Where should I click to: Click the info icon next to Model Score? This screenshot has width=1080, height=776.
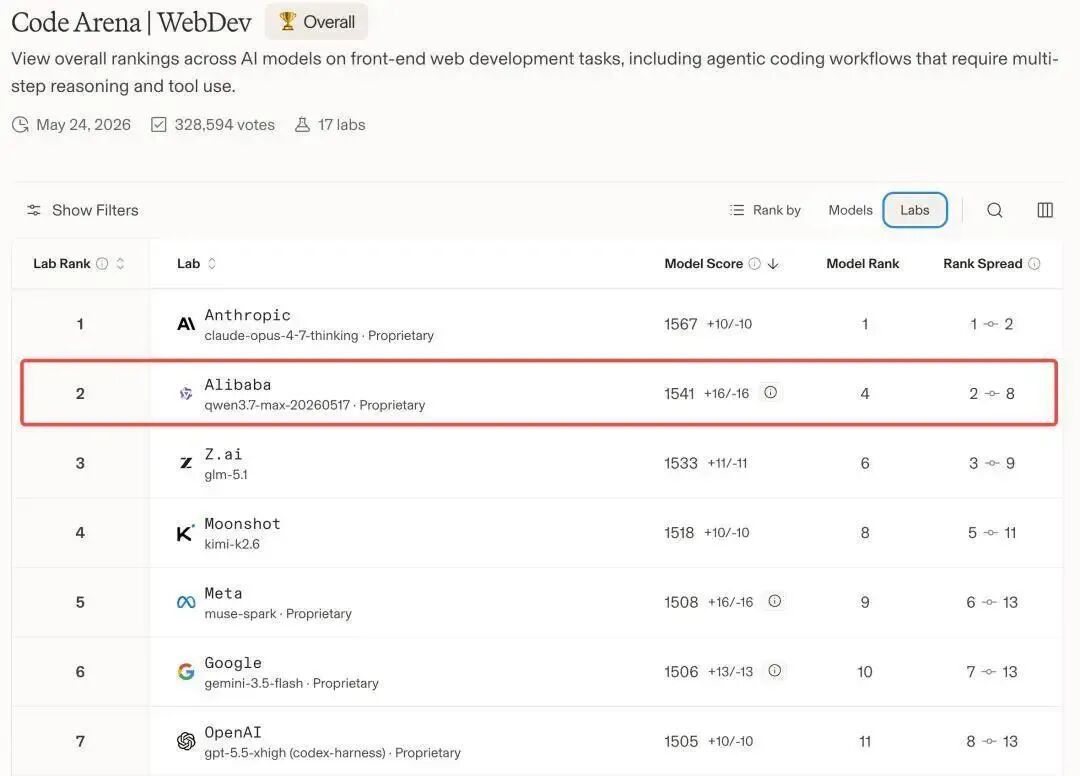click(x=755, y=264)
